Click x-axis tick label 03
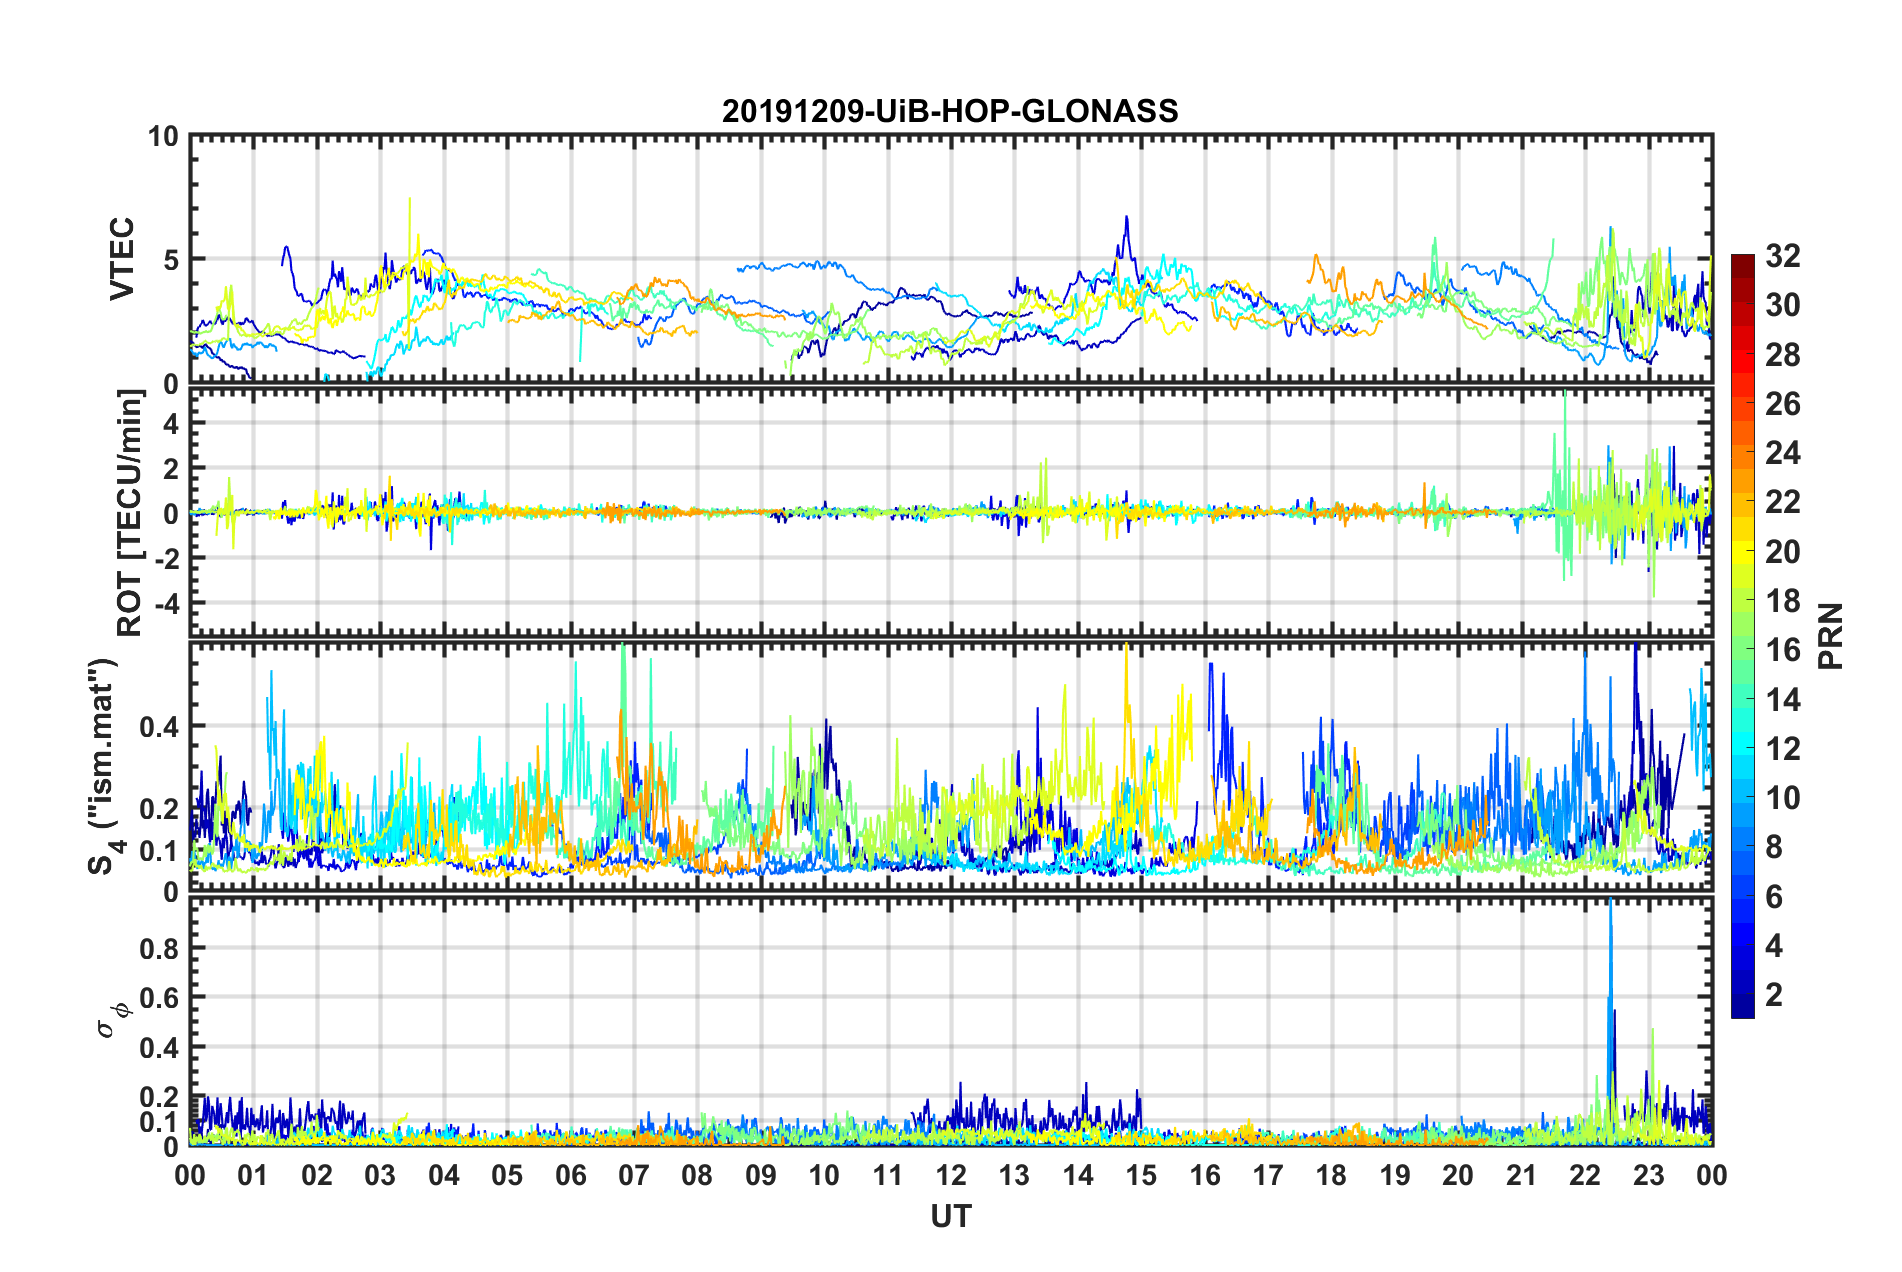 click(380, 1175)
